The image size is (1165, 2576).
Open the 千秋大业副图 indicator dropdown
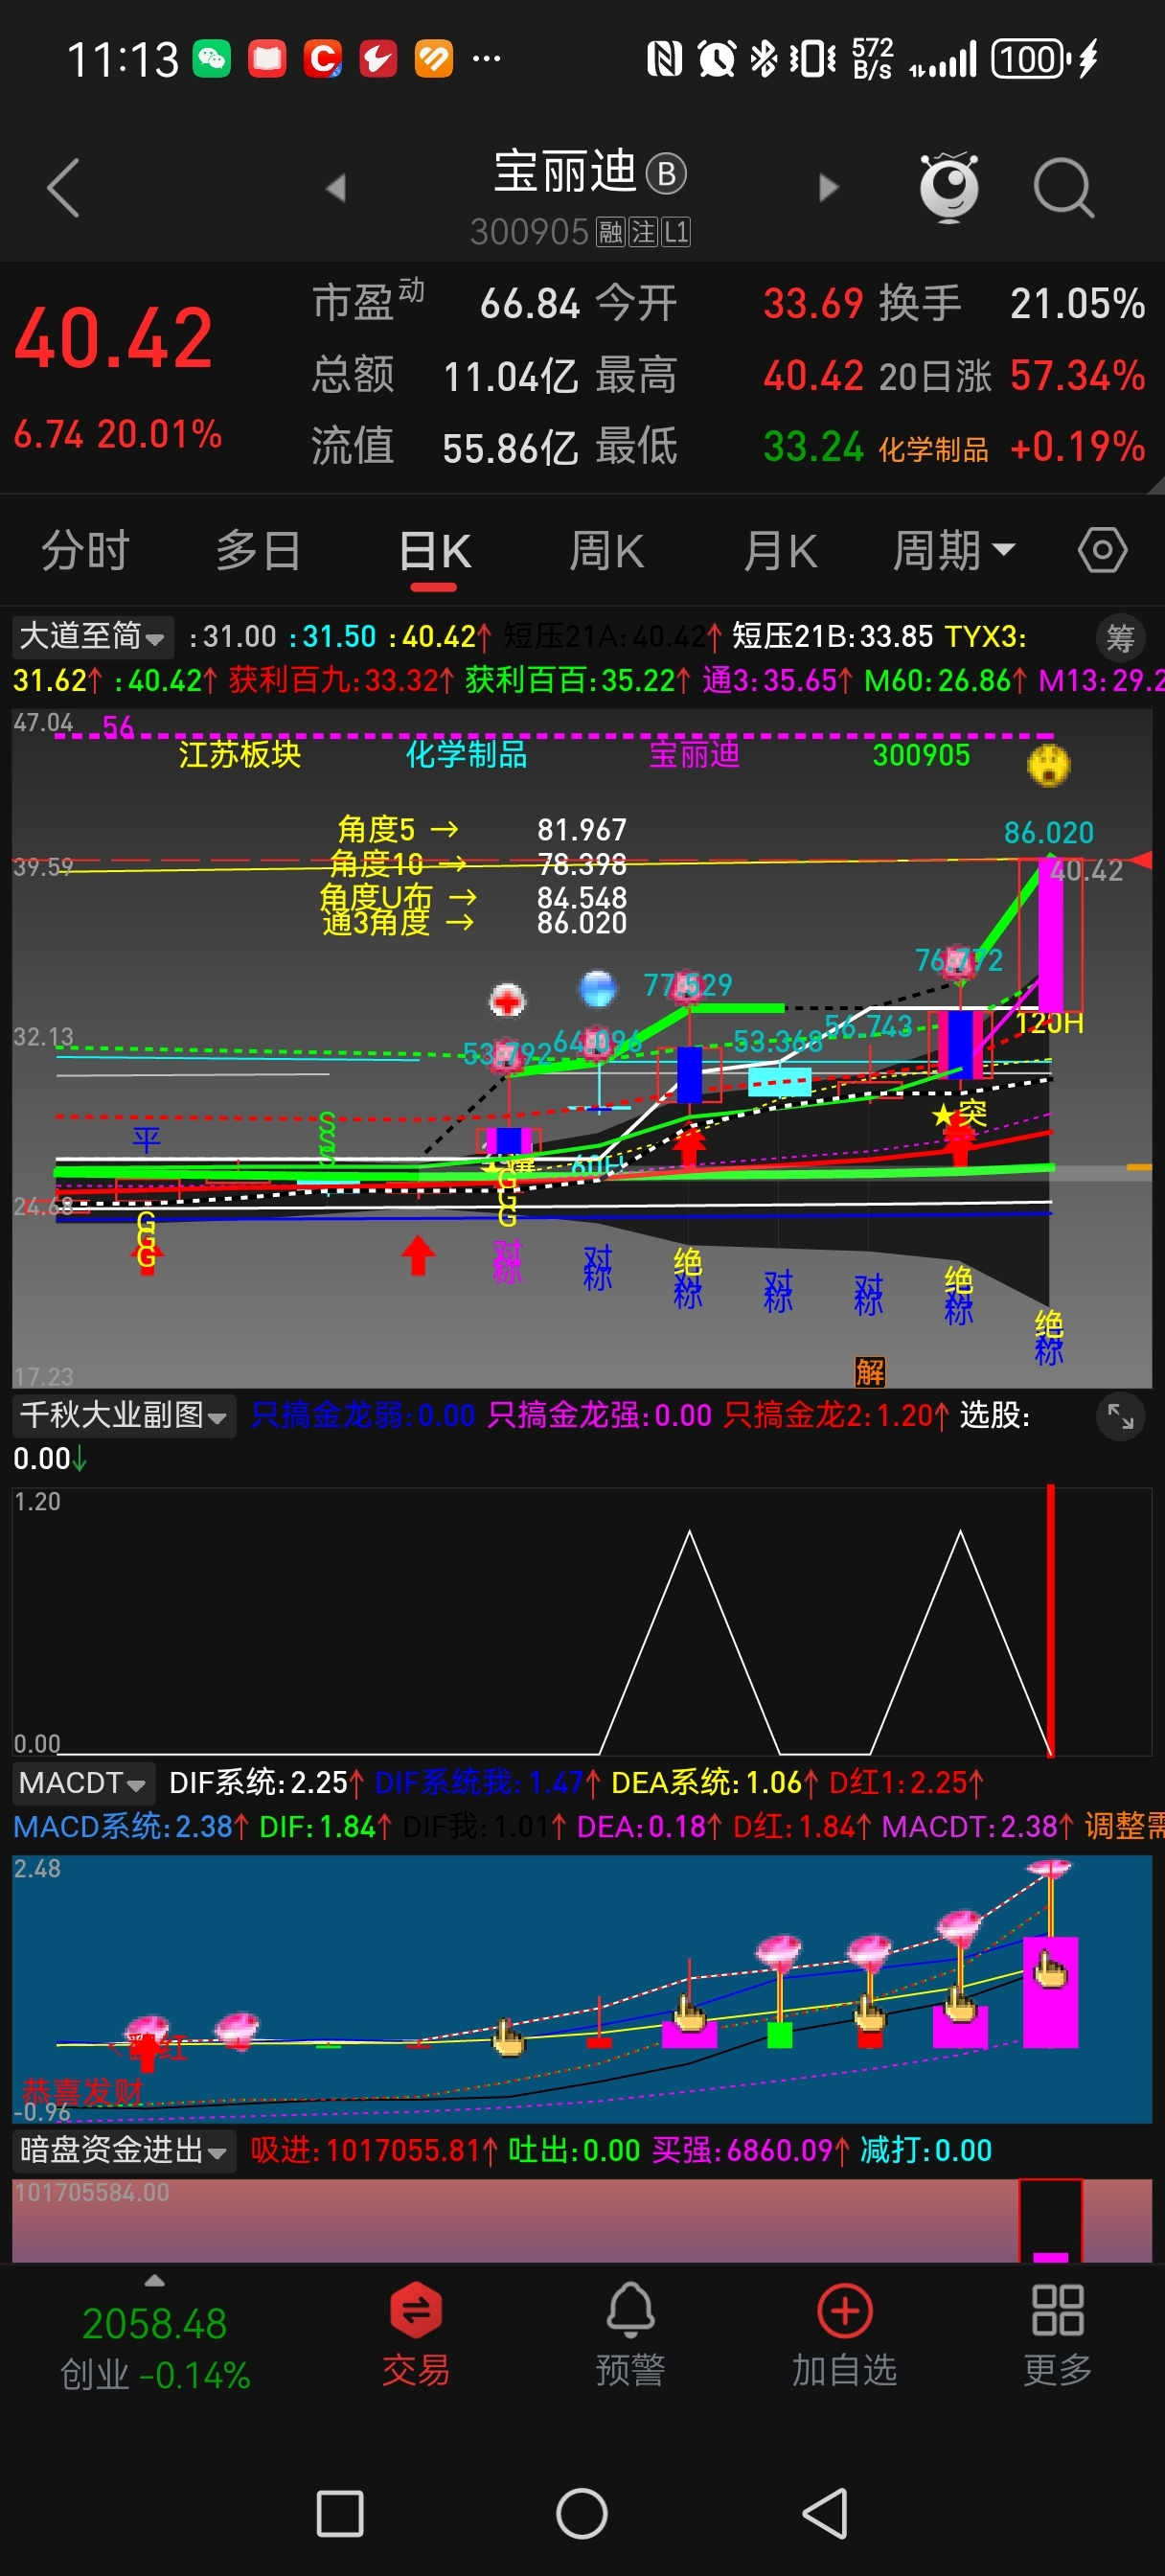[124, 1415]
